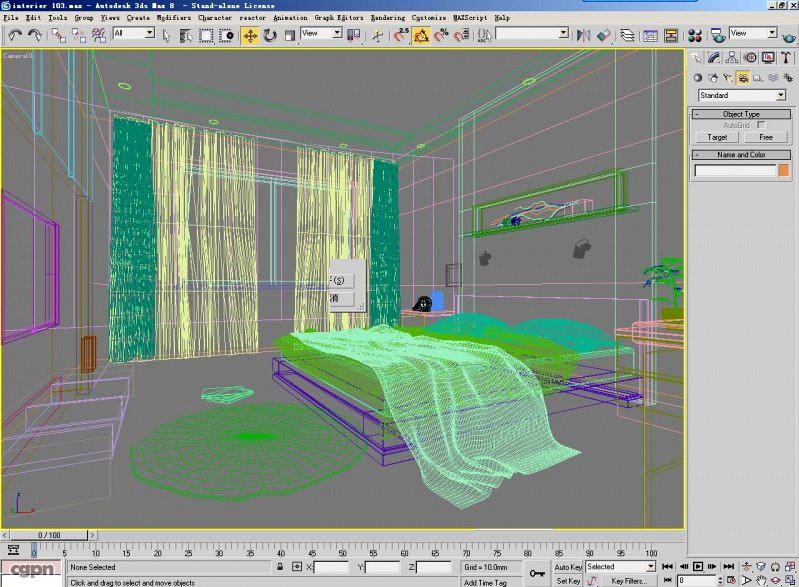Screen dimensions: 799x587
Task: Activate the Select and Link tool
Action: coord(59,35)
